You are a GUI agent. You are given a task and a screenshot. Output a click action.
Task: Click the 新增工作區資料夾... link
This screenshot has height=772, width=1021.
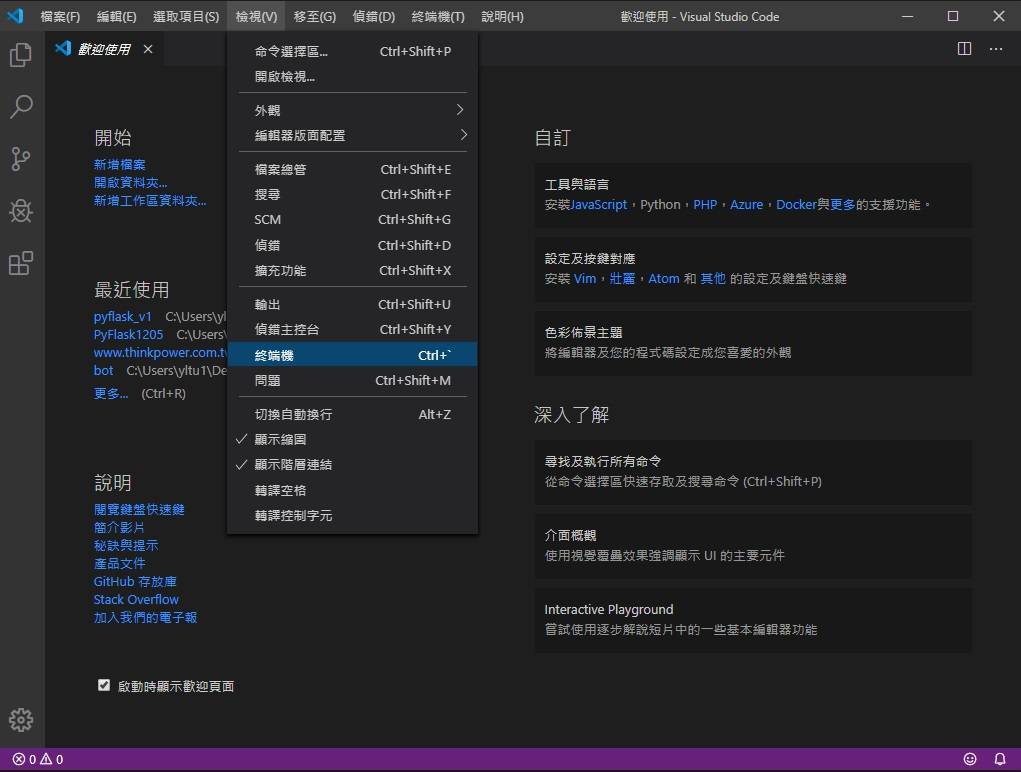coord(150,200)
